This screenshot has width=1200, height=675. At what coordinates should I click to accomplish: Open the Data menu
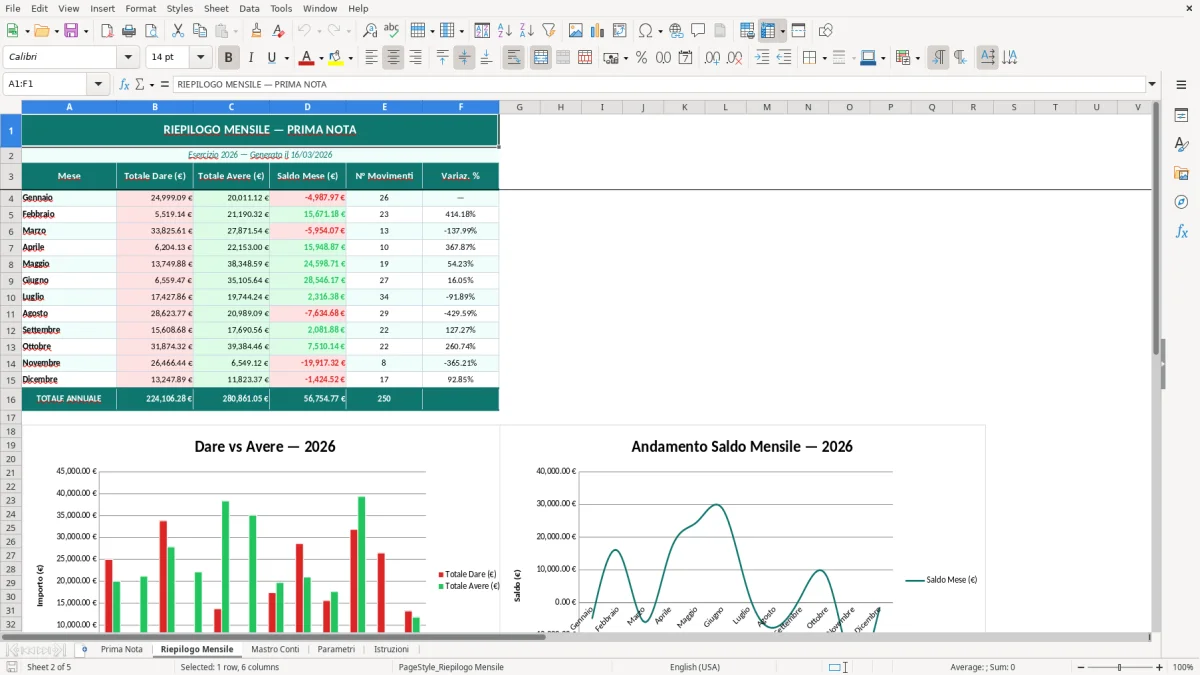coord(249,8)
